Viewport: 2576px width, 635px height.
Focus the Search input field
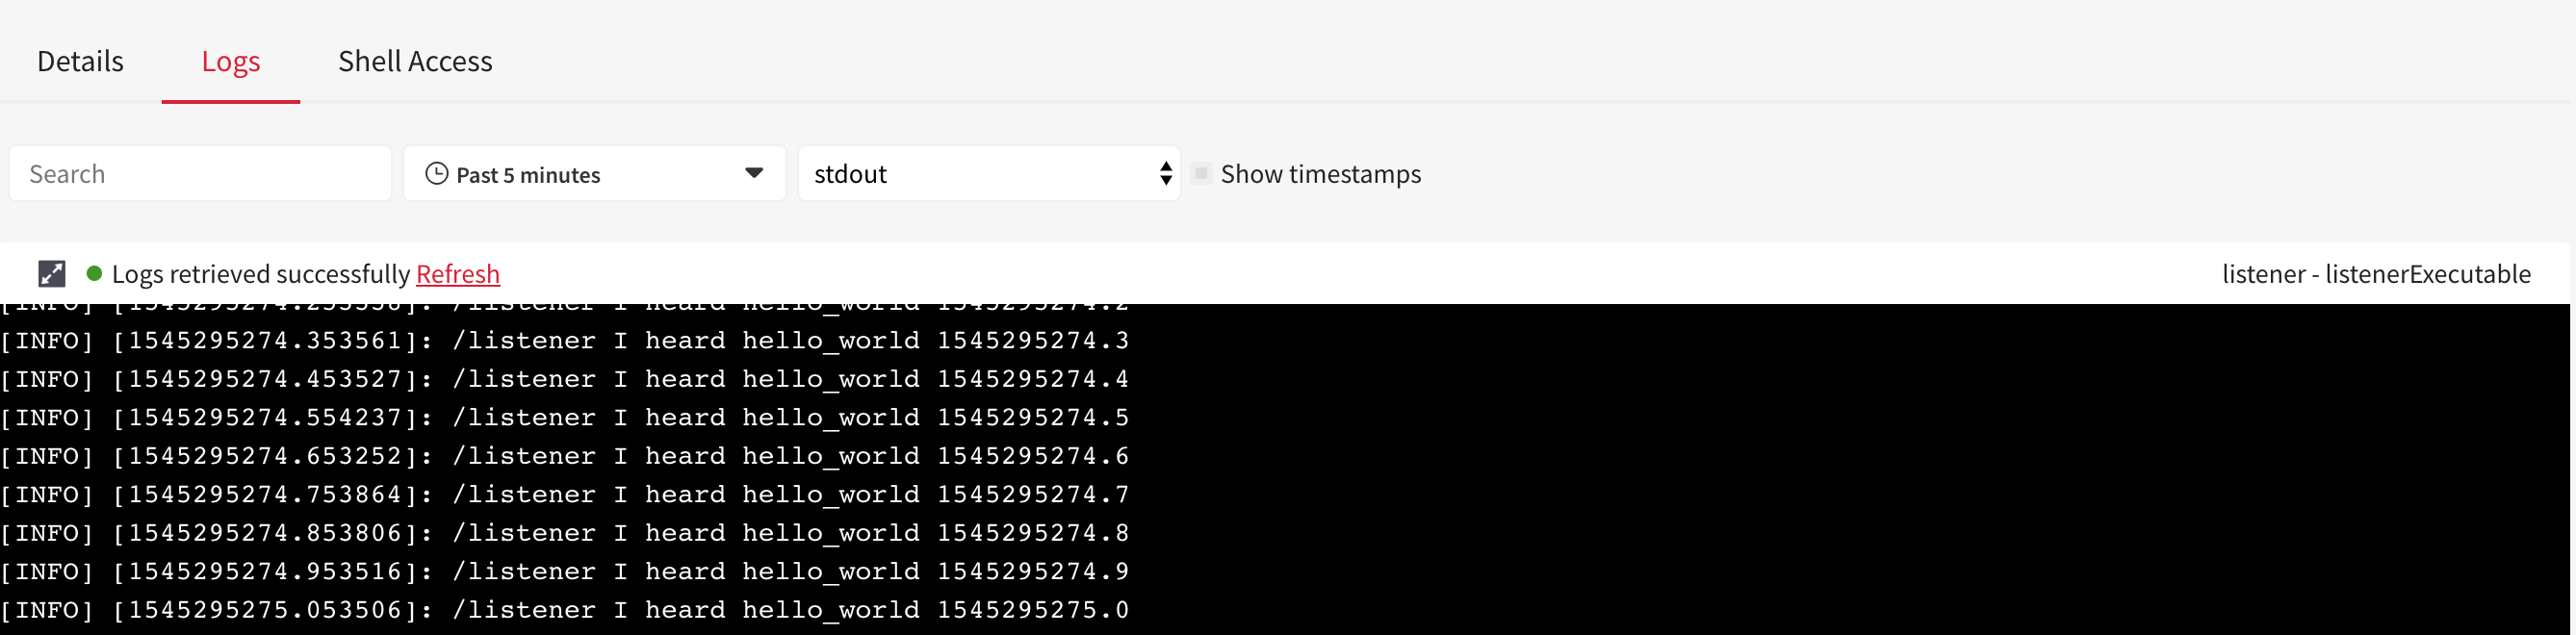[x=200, y=174]
